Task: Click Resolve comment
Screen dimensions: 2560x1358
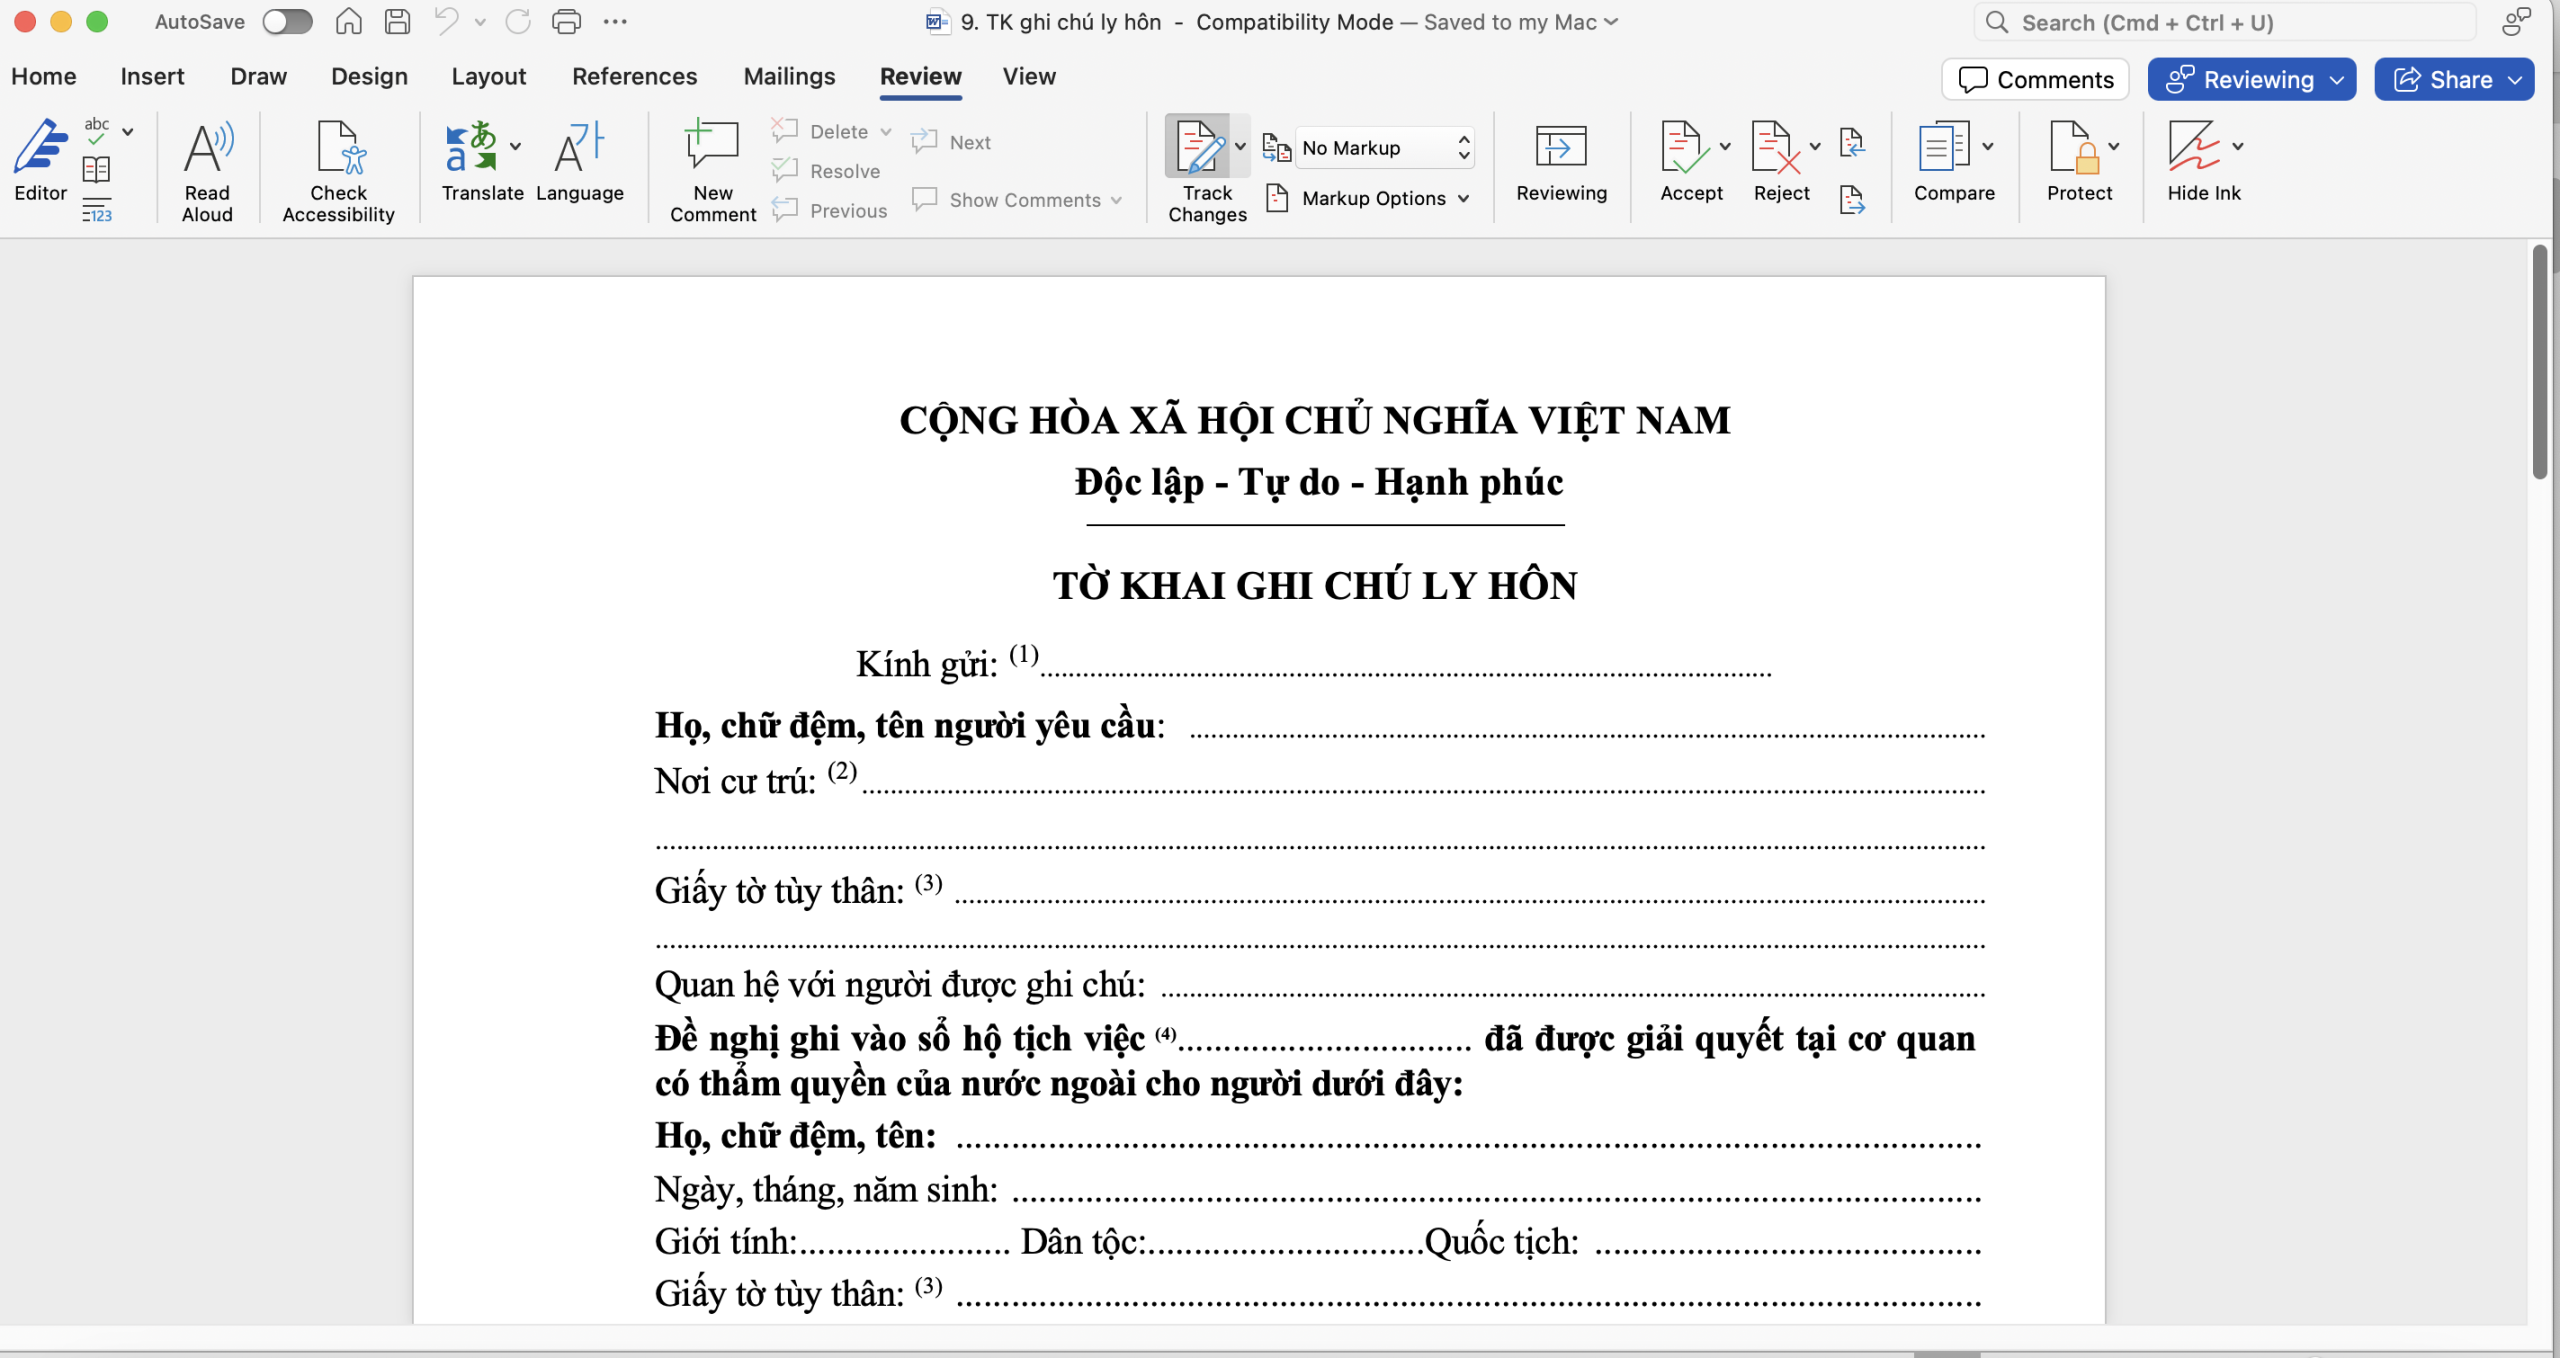Action: tap(826, 171)
